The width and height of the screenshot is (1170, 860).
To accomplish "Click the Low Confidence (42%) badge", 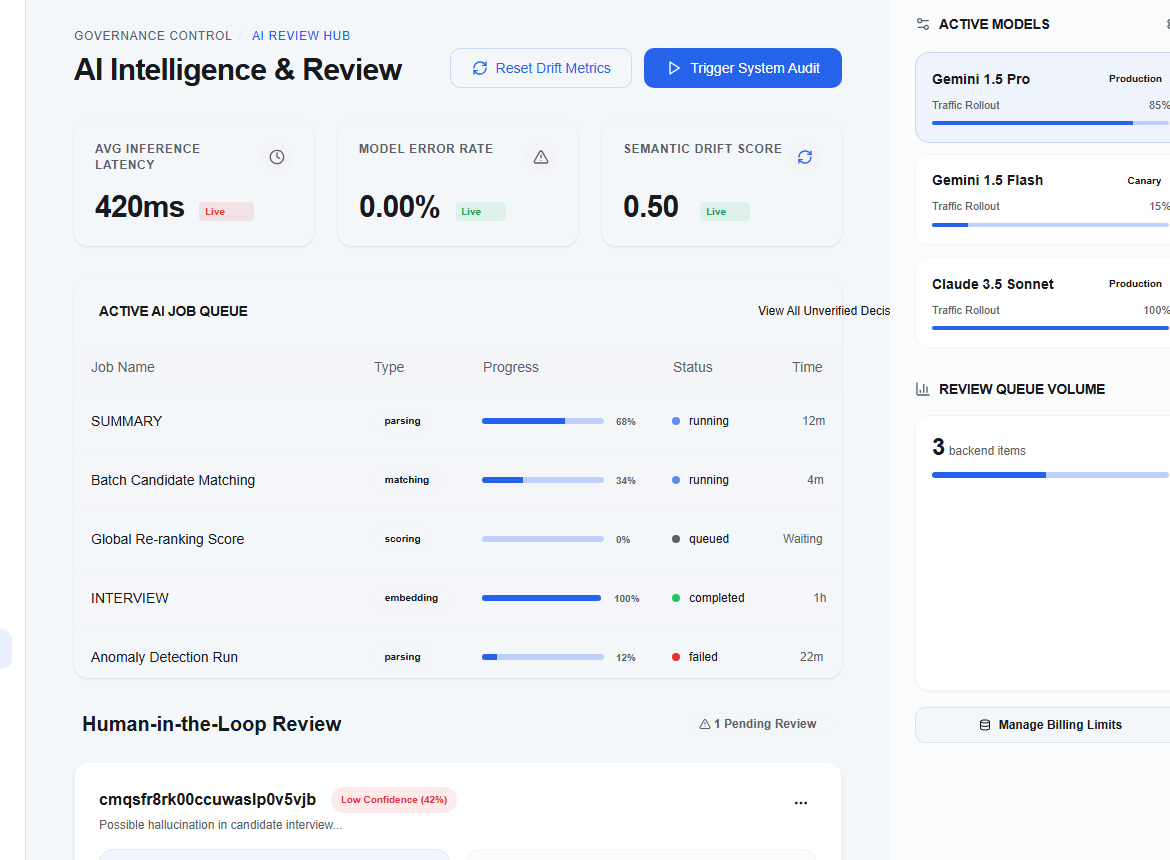I will coord(394,800).
